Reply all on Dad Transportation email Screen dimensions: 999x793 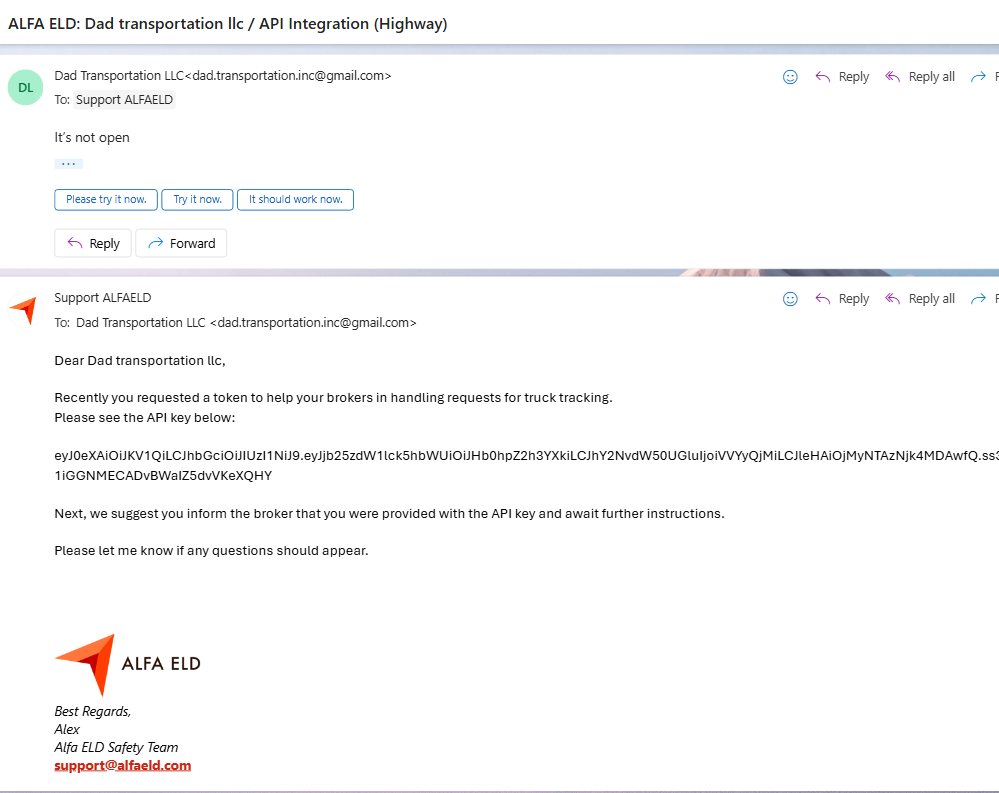point(920,77)
